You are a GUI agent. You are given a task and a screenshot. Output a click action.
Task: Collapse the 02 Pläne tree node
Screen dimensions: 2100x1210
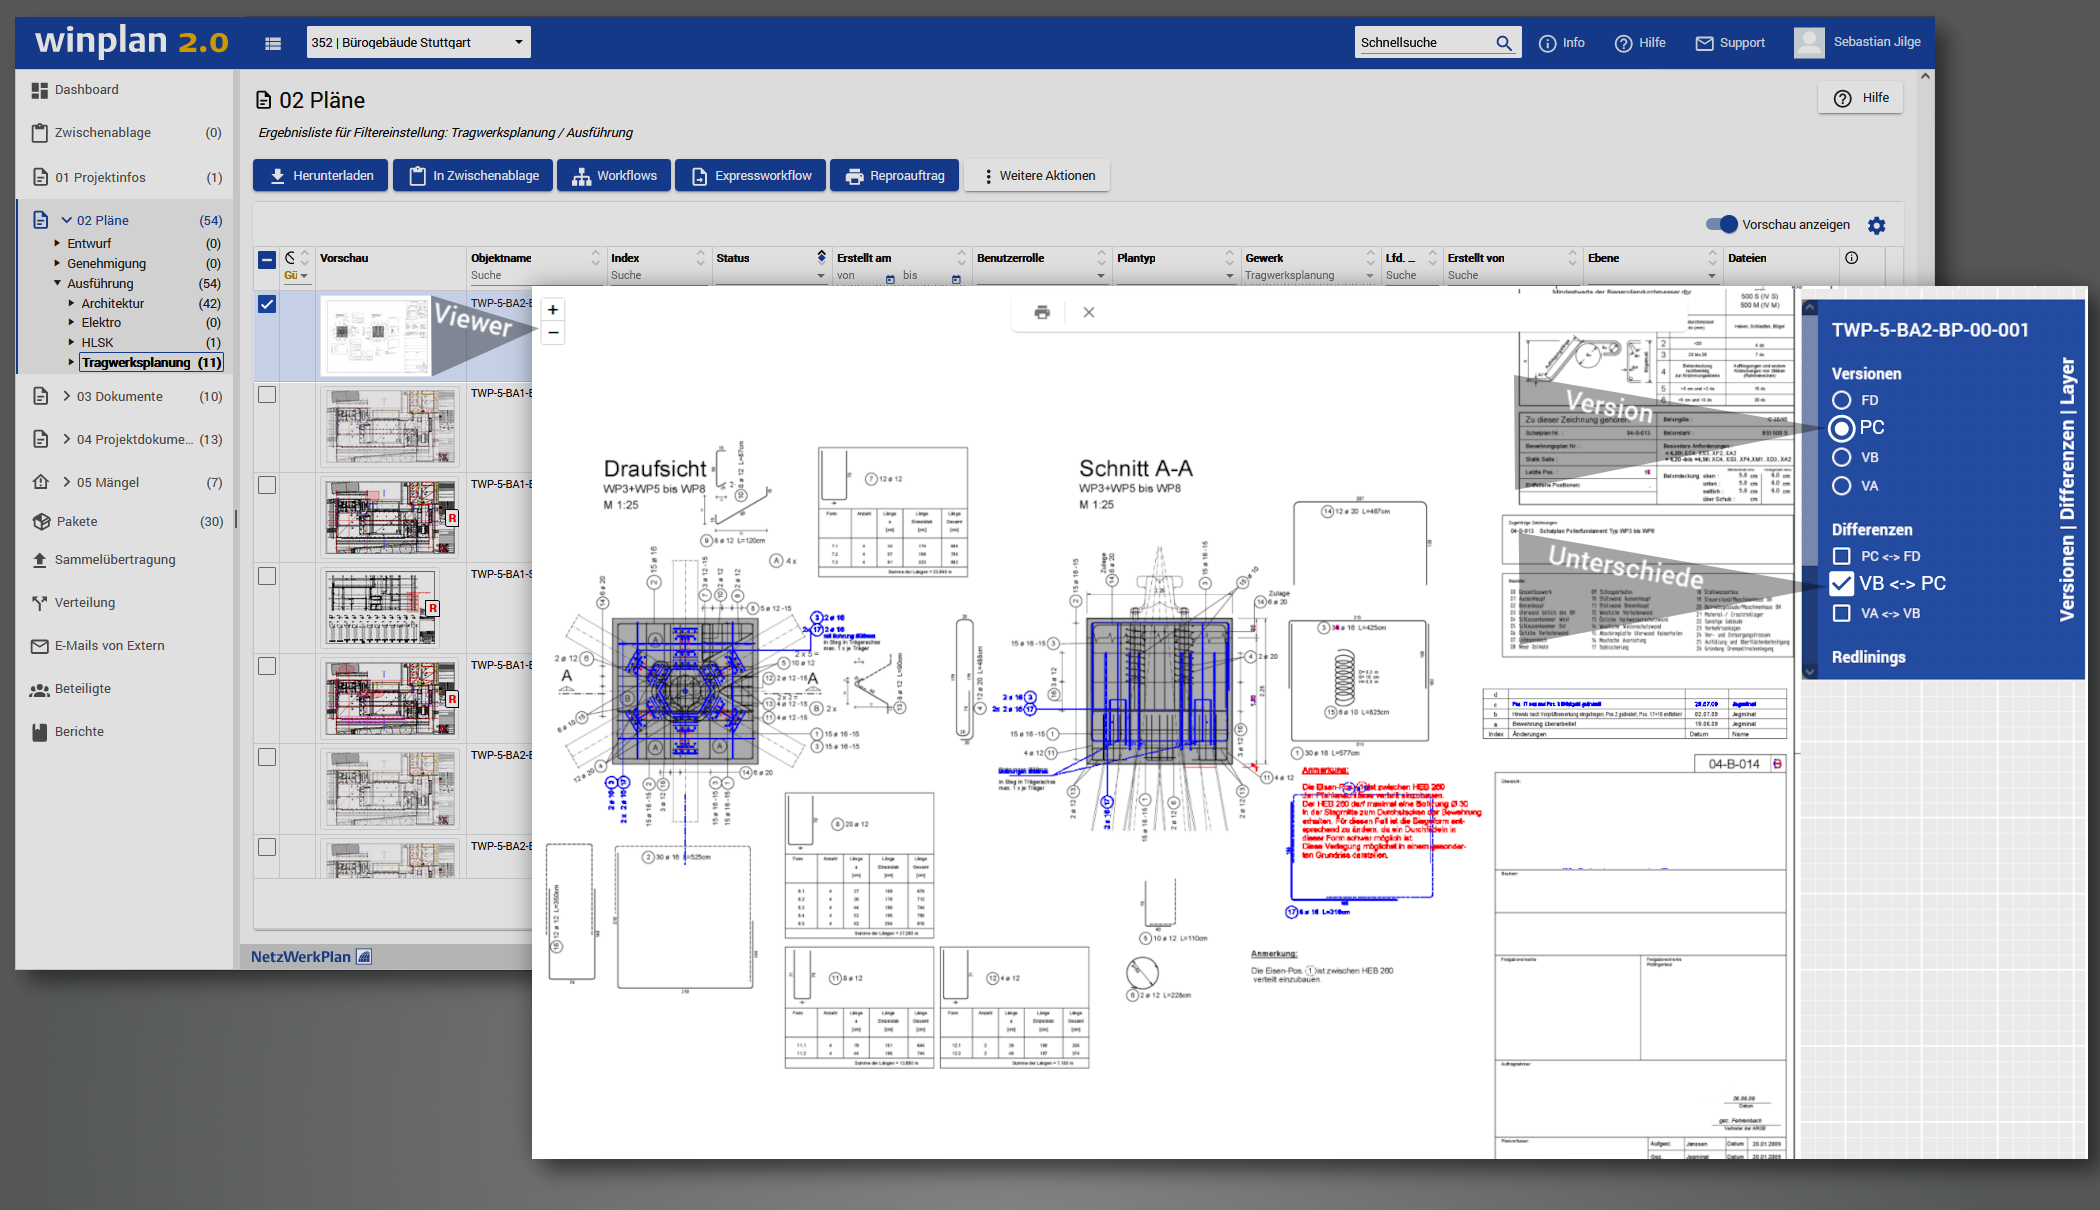click(66, 220)
